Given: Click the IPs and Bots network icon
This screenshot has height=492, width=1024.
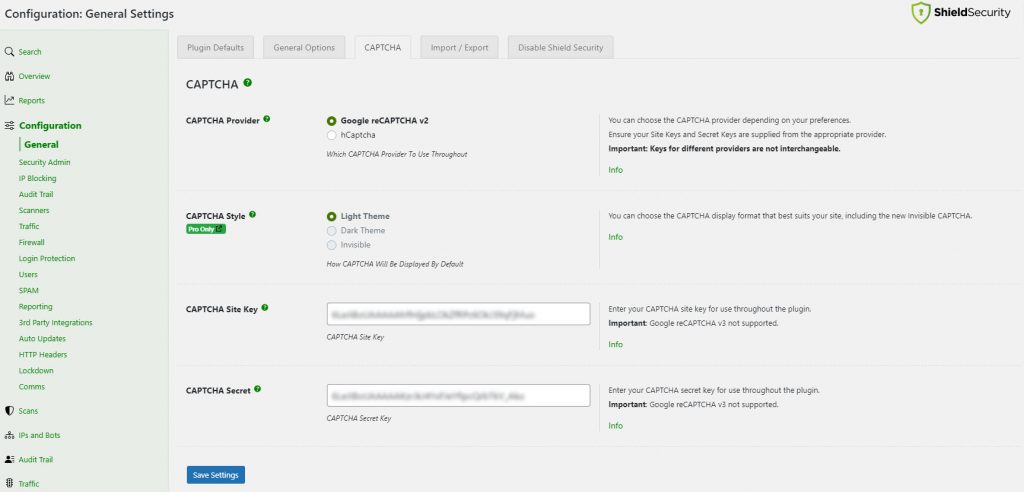Looking at the screenshot, I should click(9, 435).
